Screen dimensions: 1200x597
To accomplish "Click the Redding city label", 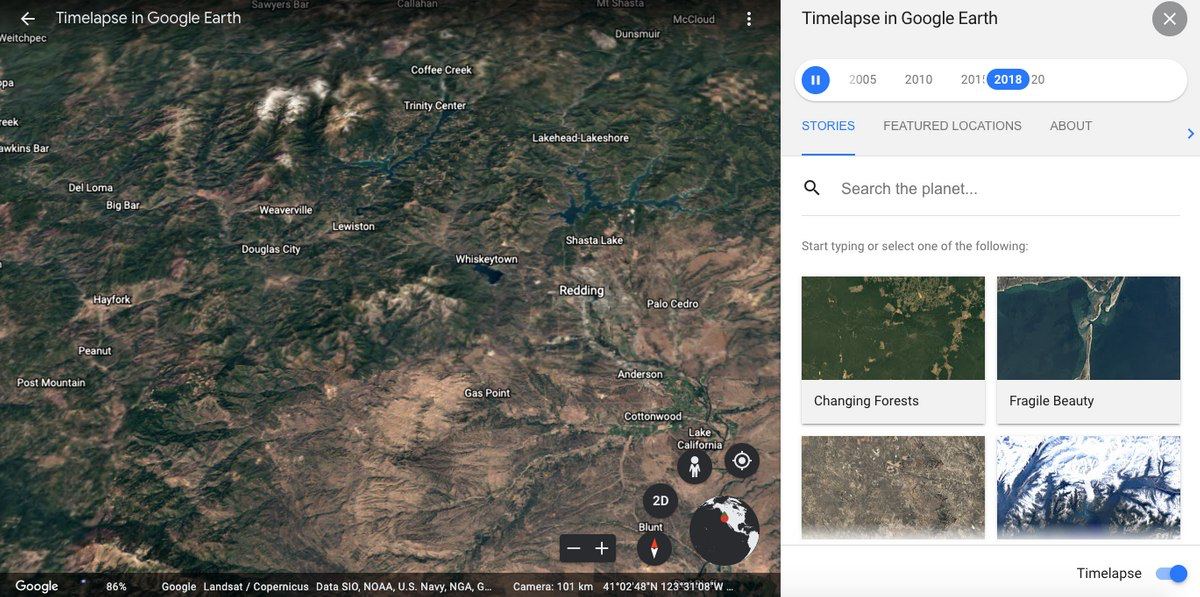I will 582,291.
